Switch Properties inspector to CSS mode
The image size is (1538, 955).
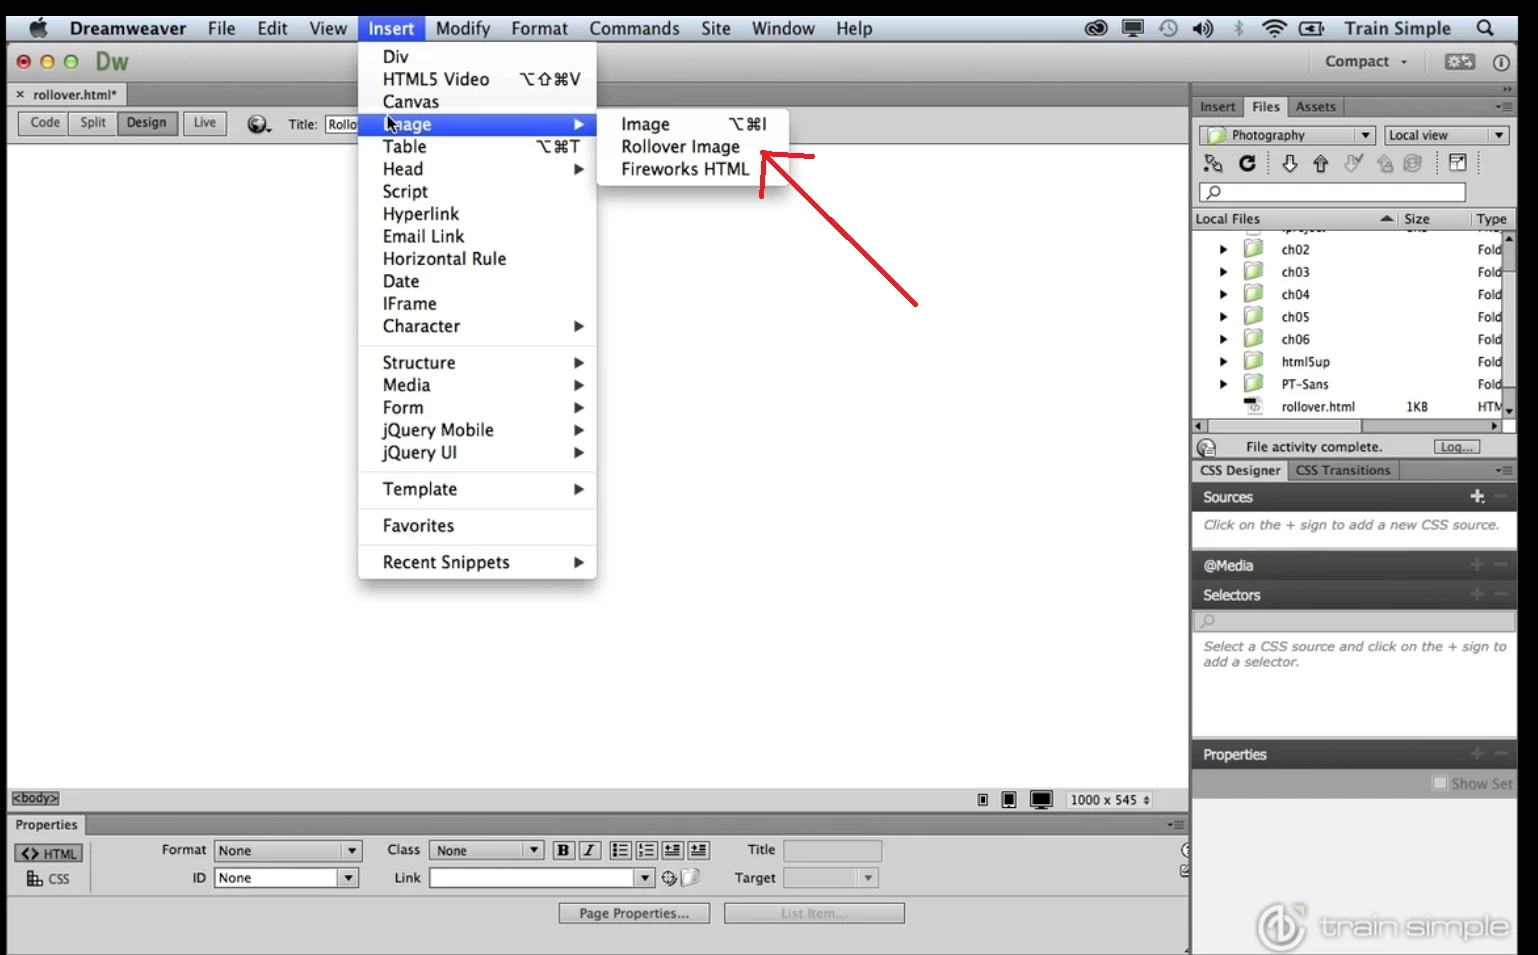click(x=48, y=879)
